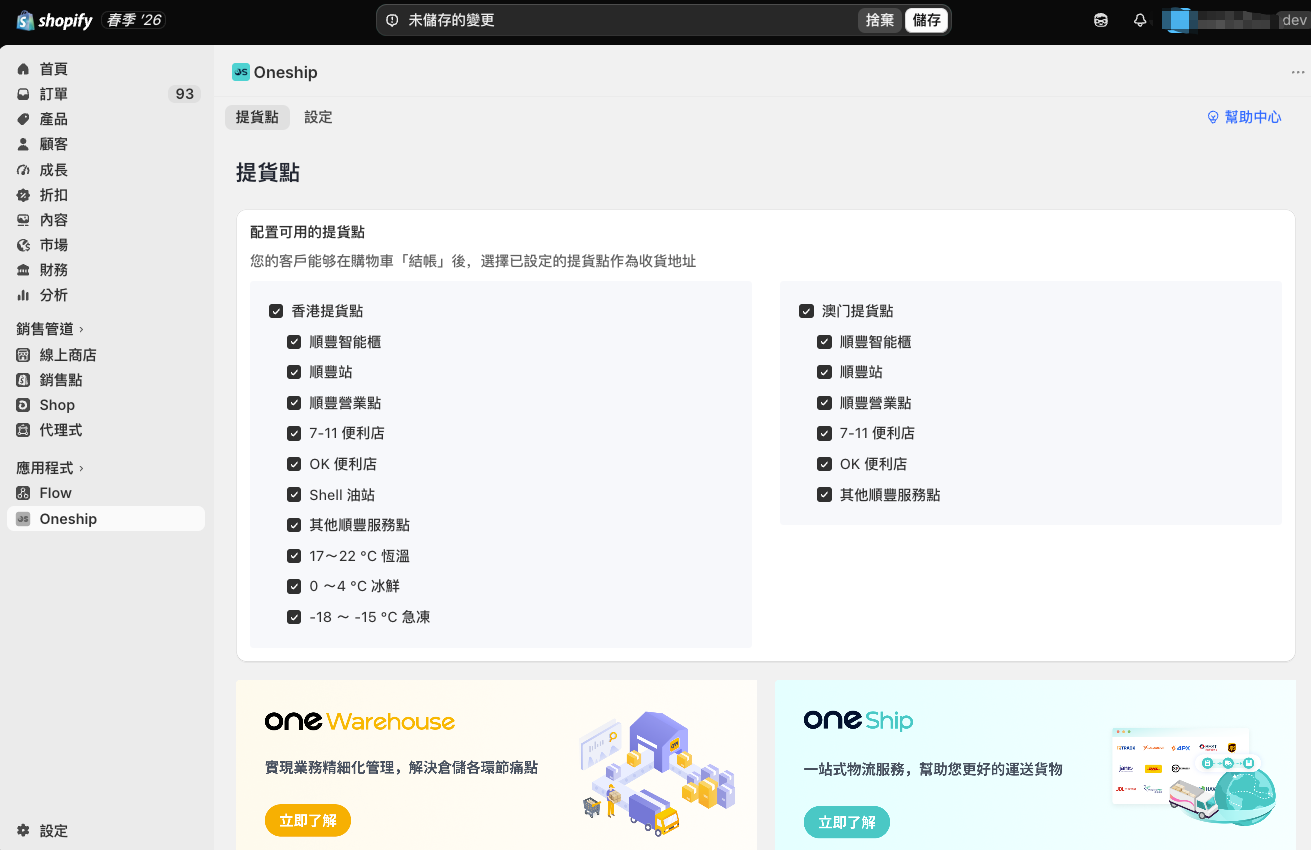Uncheck the -18 ～ -15 °C 急凍 checkbox
The width and height of the screenshot is (1311, 850).
click(x=294, y=617)
